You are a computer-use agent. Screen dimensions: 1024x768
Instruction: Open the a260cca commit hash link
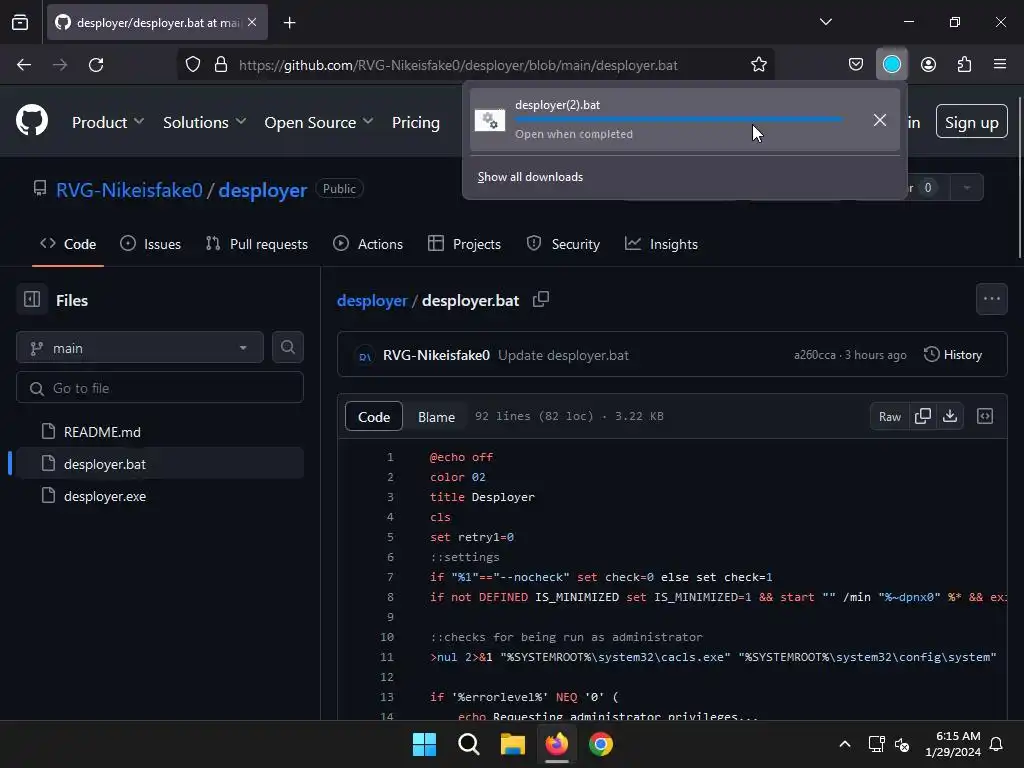coord(814,355)
